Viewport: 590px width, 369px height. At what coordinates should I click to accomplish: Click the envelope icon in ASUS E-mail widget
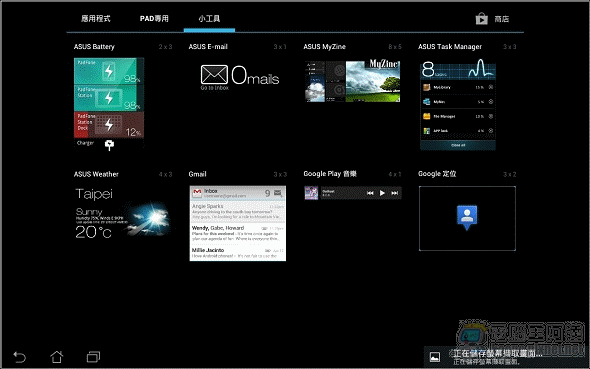(214, 74)
